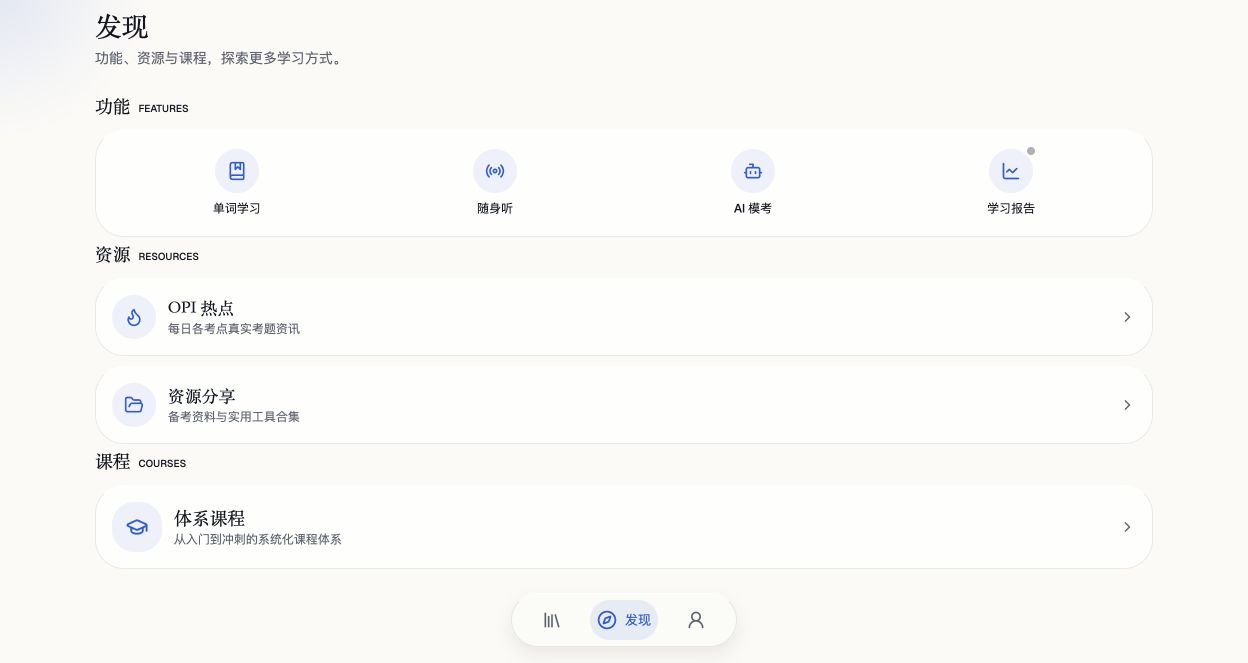This screenshot has height=663, width=1248.
Task: Expand the OPI 热点 row chevron
Action: pos(1127,317)
